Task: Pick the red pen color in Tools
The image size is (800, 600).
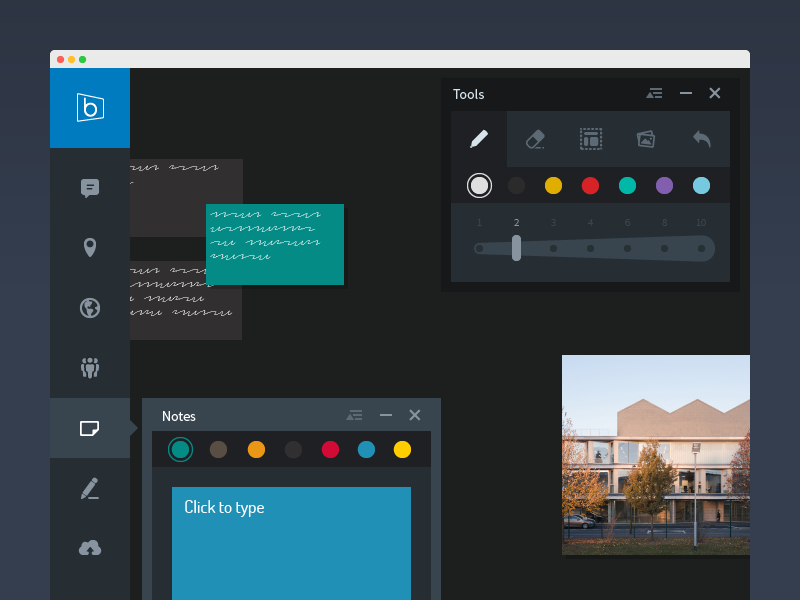Action: [590, 185]
